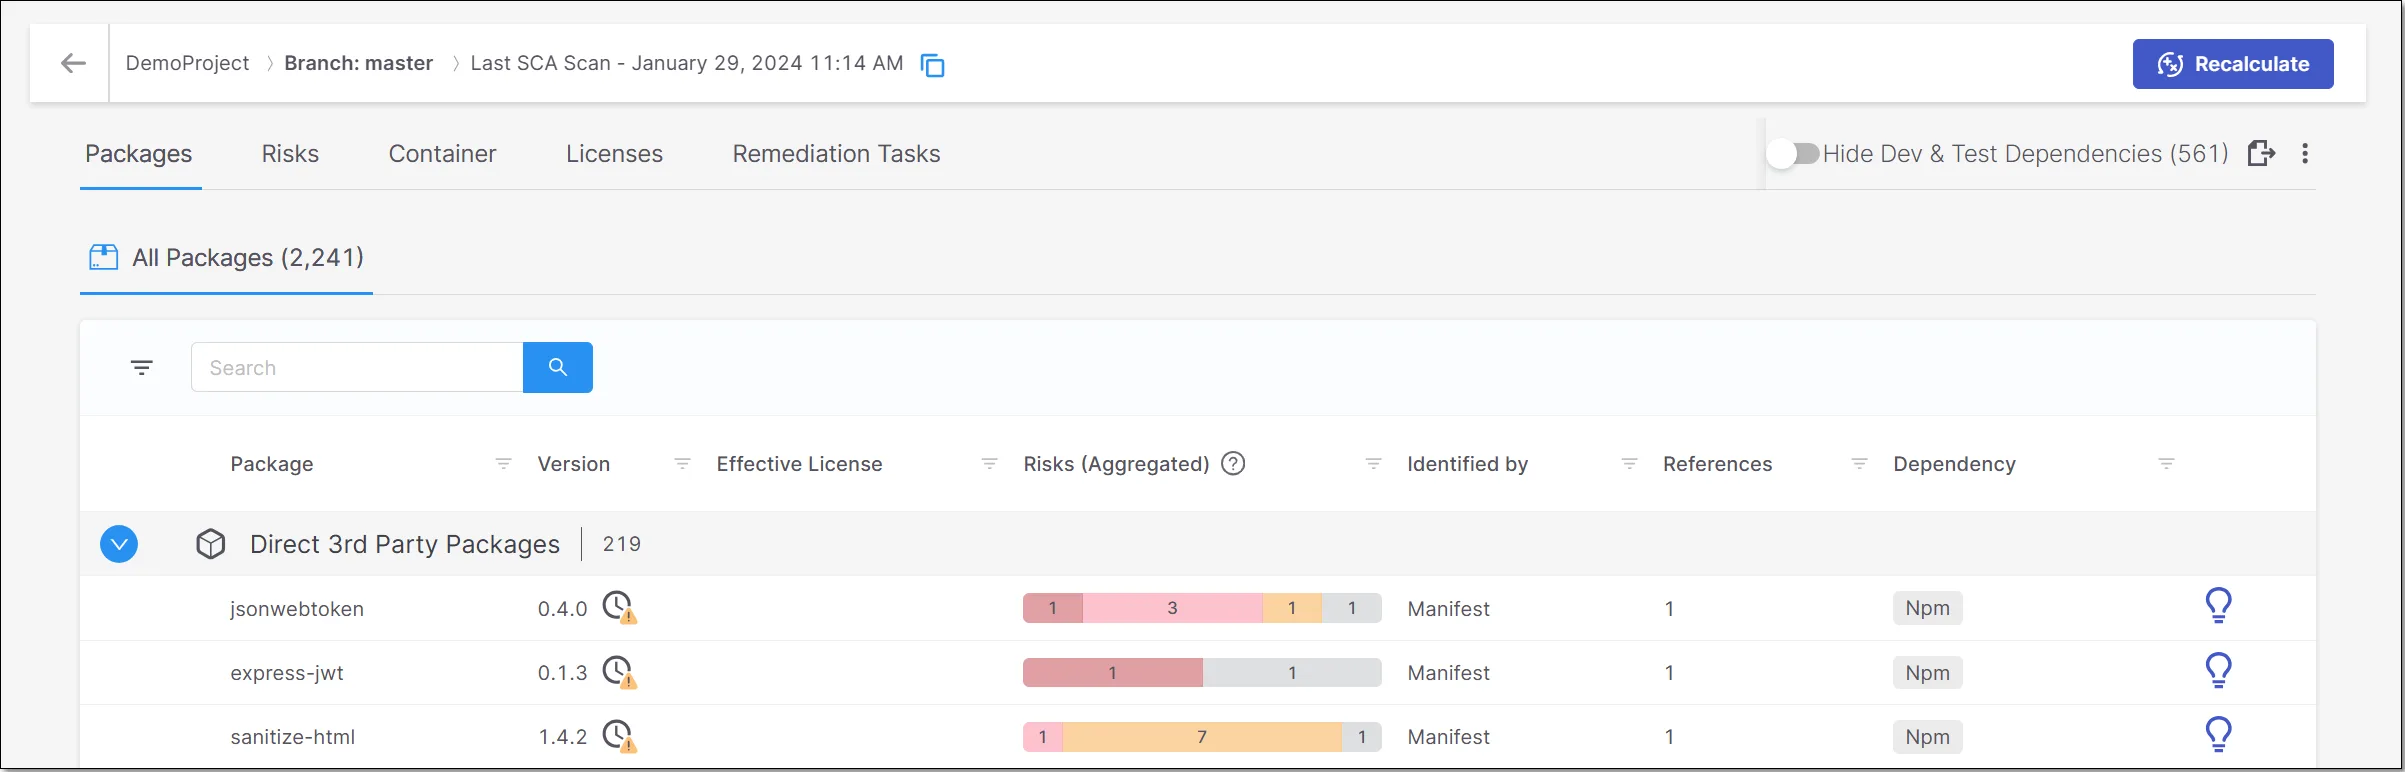The image size is (2405, 772).
Task: Open the express-jwt package
Action: (x=287, y=673)
